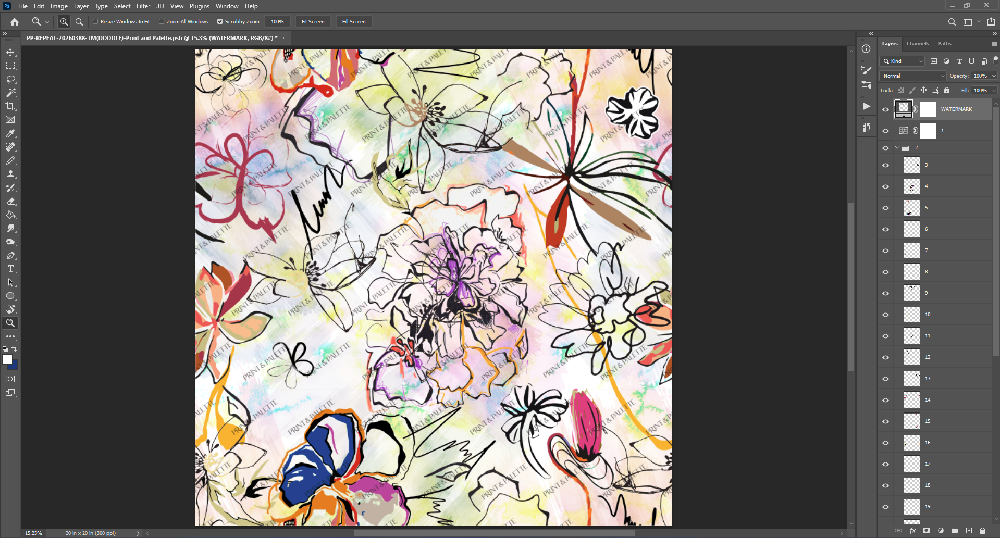Open the Layers panel menu

992,43
